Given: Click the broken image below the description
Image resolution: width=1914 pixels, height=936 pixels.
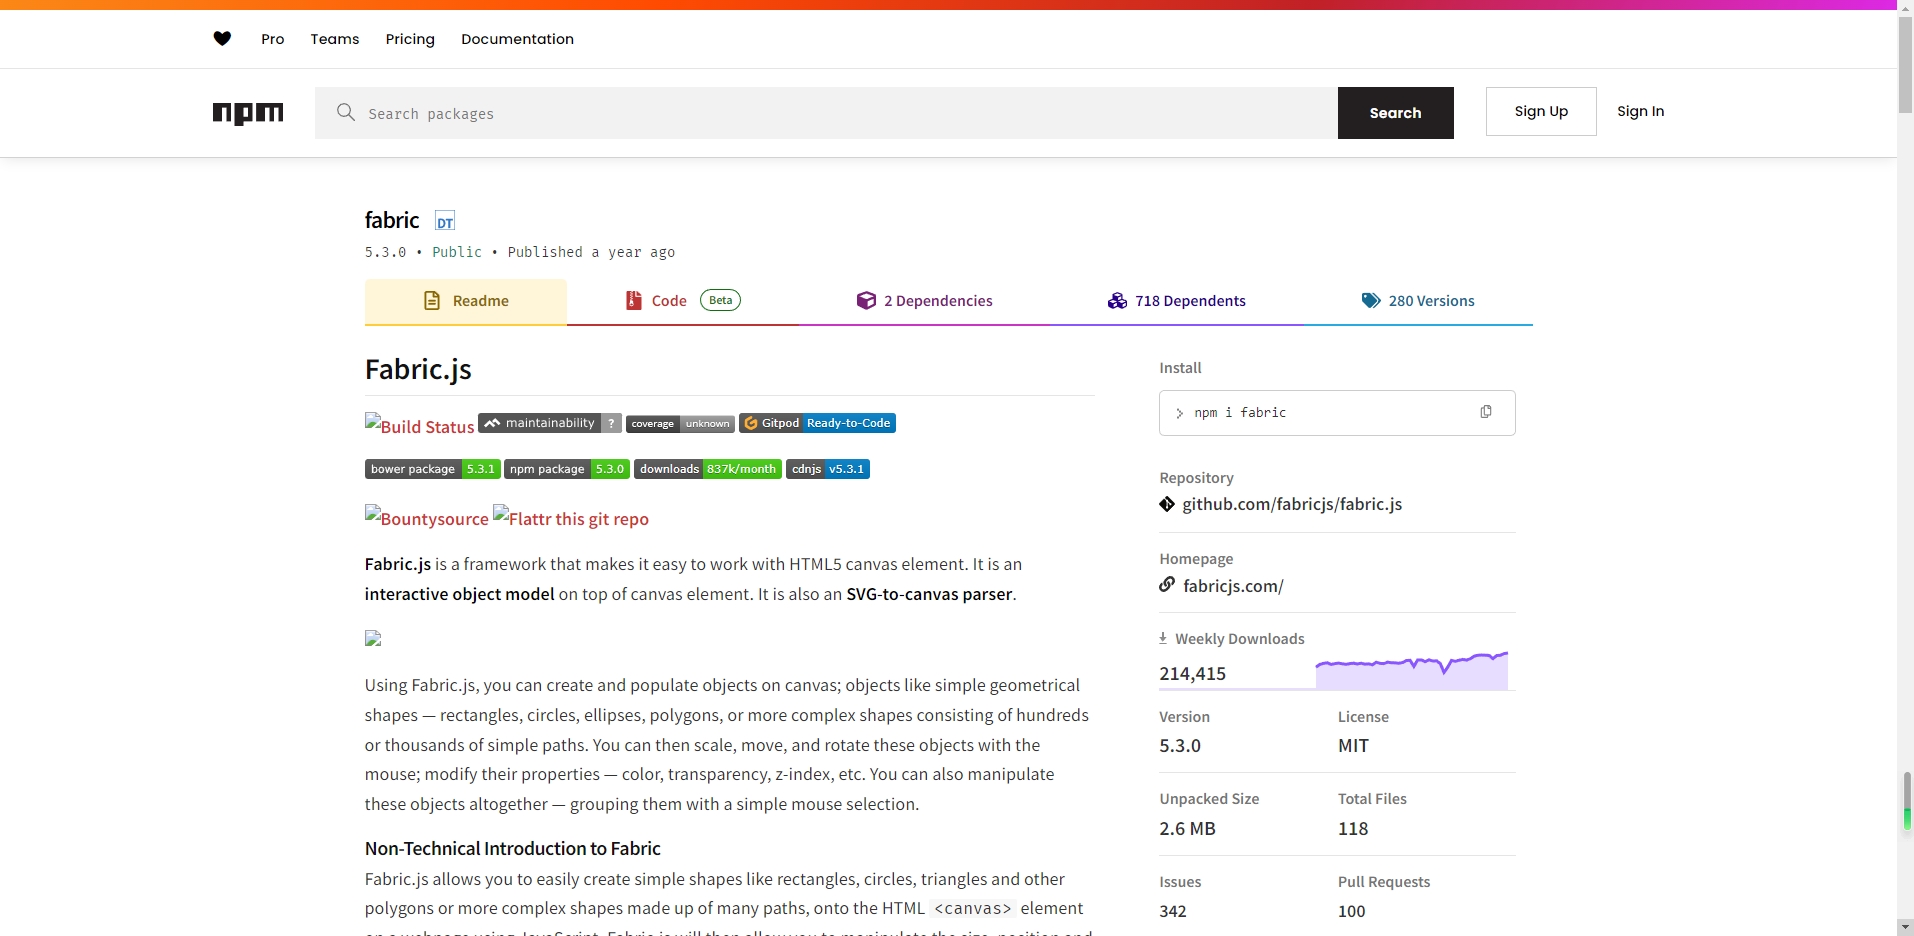Looking at the screenshot, I should [x=373, y=638].
